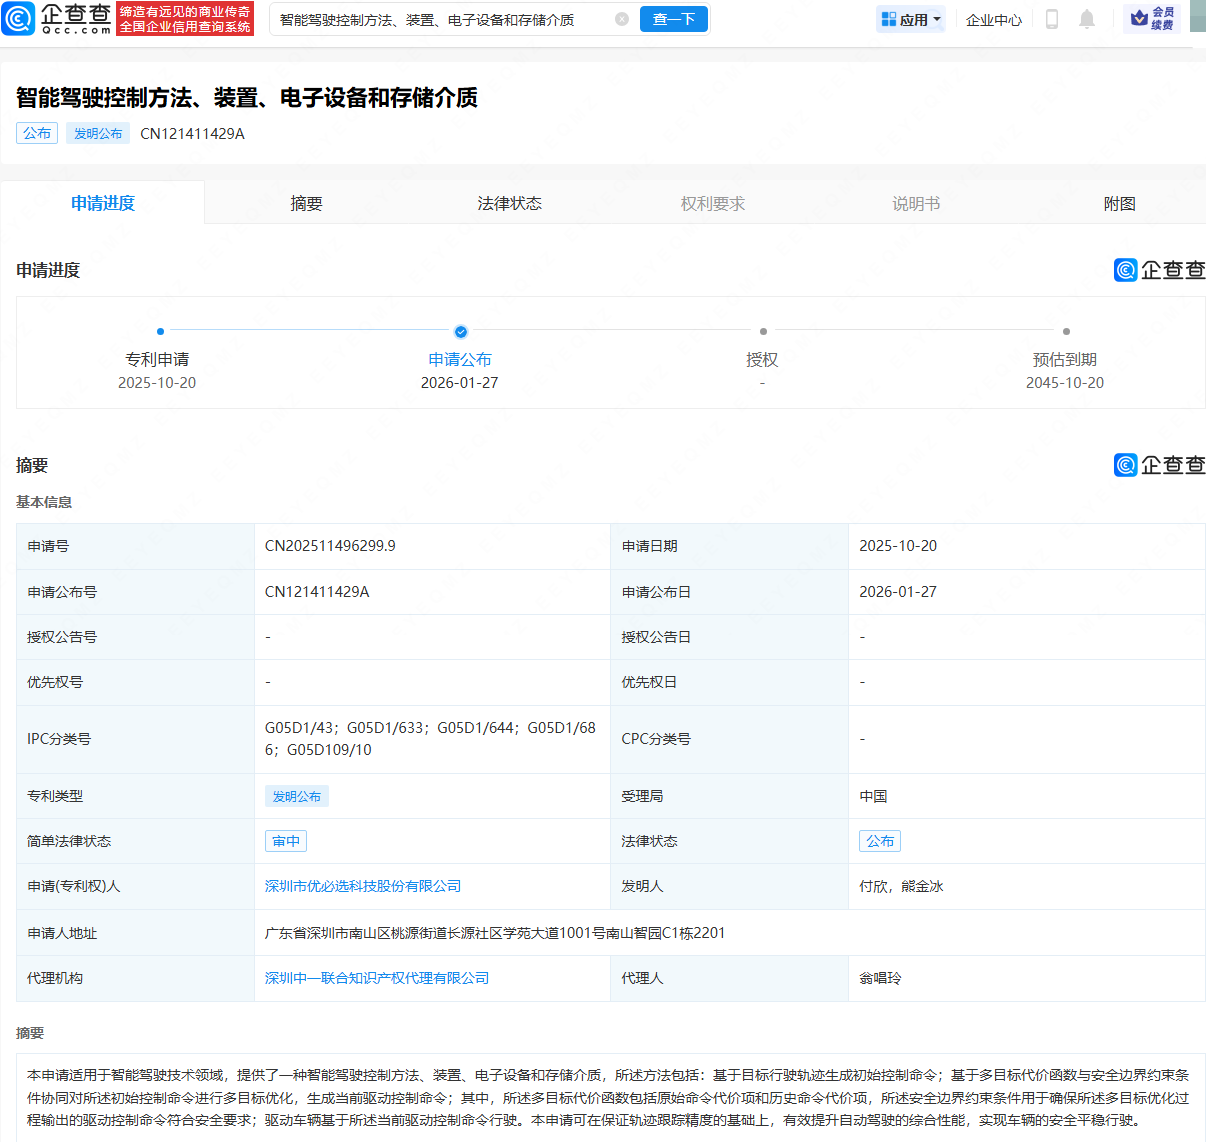Open the mobile phone app icon
The width and height of the screenshot is (1206, 1142).
pos(1051,19)
